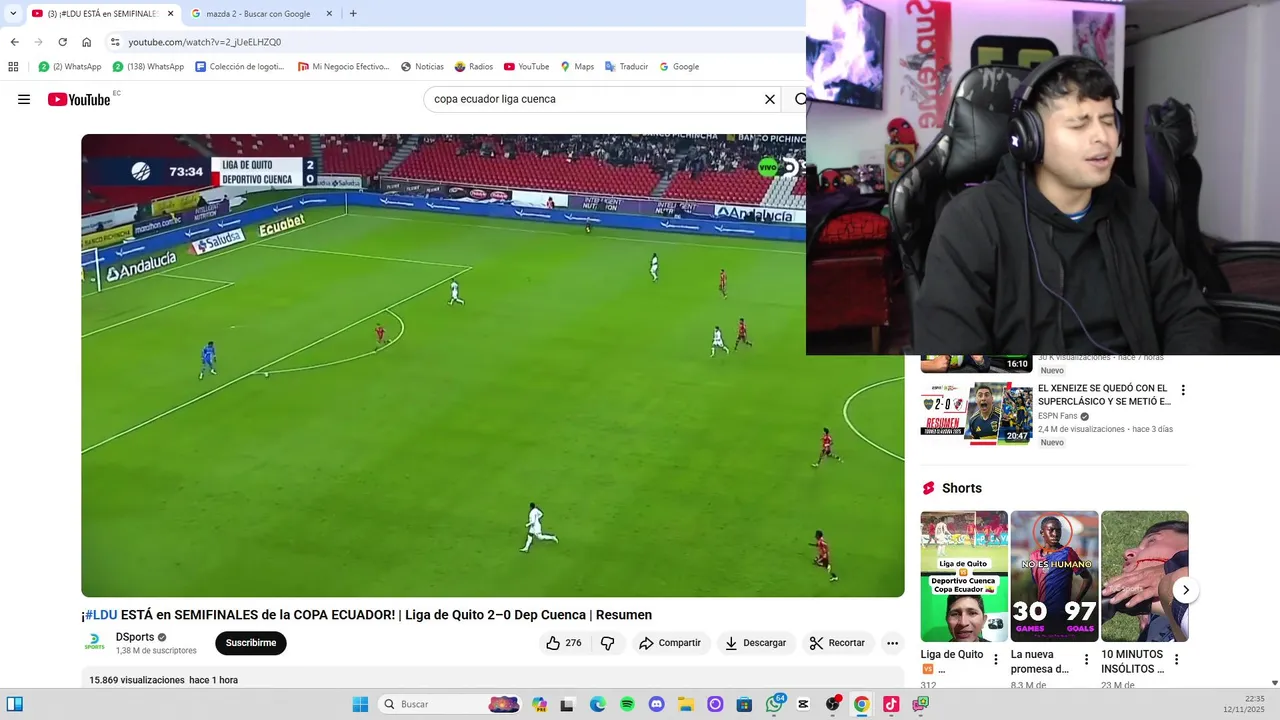1280x720 pixels.
Task: Open the DSports channel name link
Action: (135, 637)
